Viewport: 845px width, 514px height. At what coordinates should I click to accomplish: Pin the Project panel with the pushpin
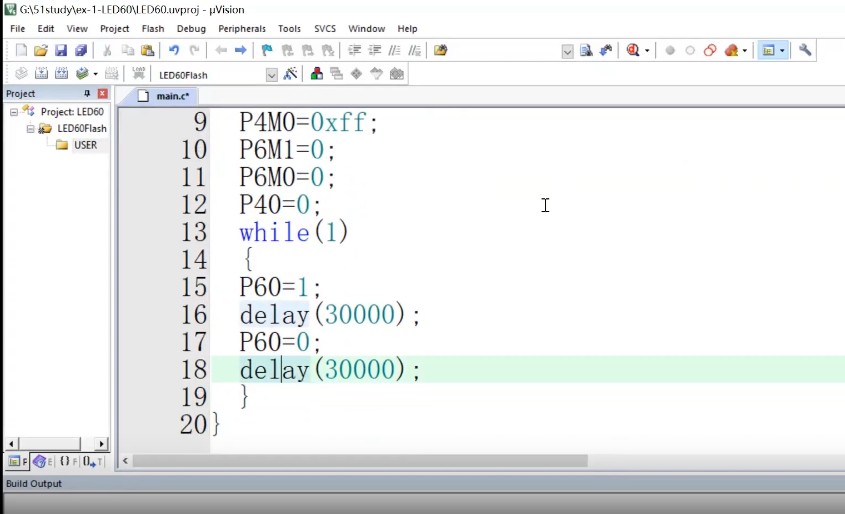coord(87,93)
